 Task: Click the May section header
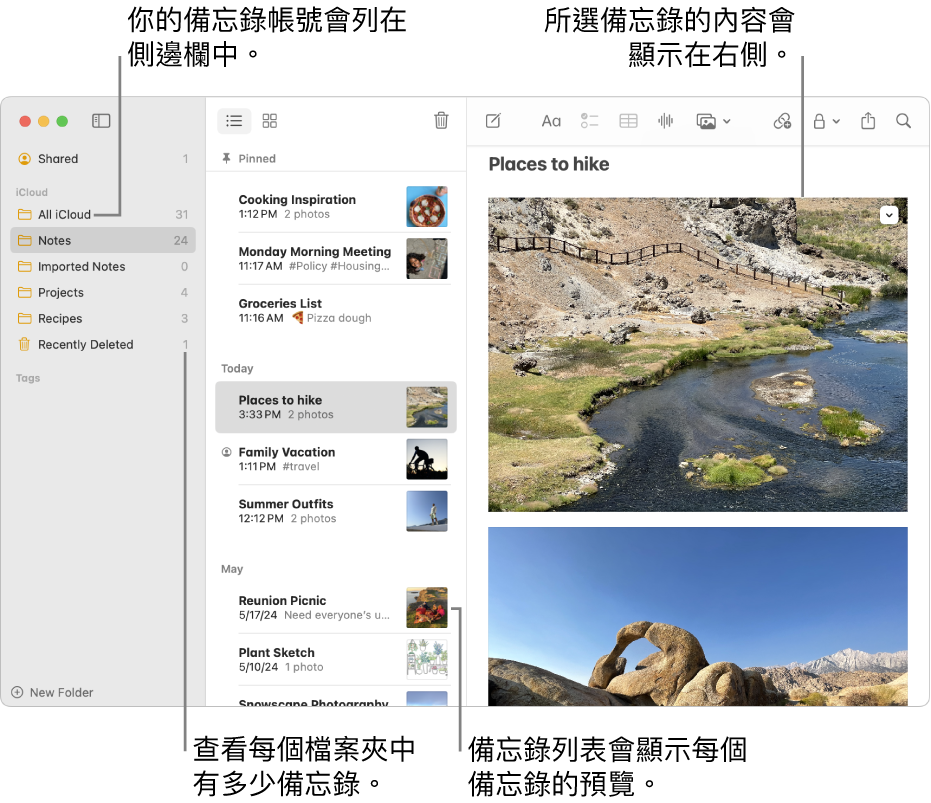click(232, 569)
